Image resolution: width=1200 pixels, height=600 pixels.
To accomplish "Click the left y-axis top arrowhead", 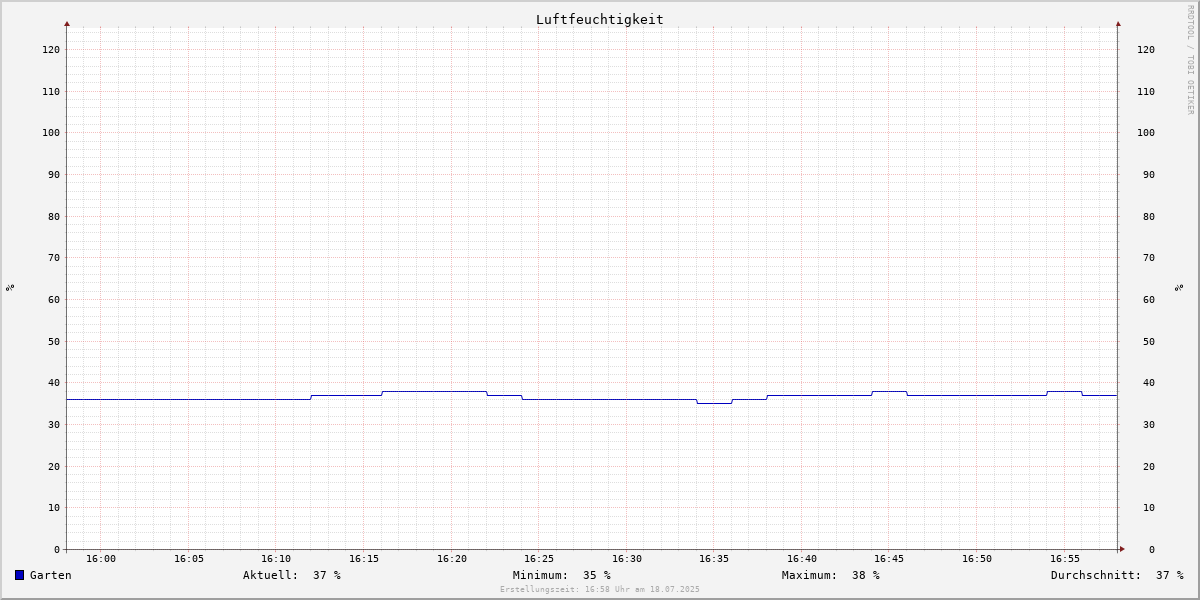I will [x=67, y=23].
